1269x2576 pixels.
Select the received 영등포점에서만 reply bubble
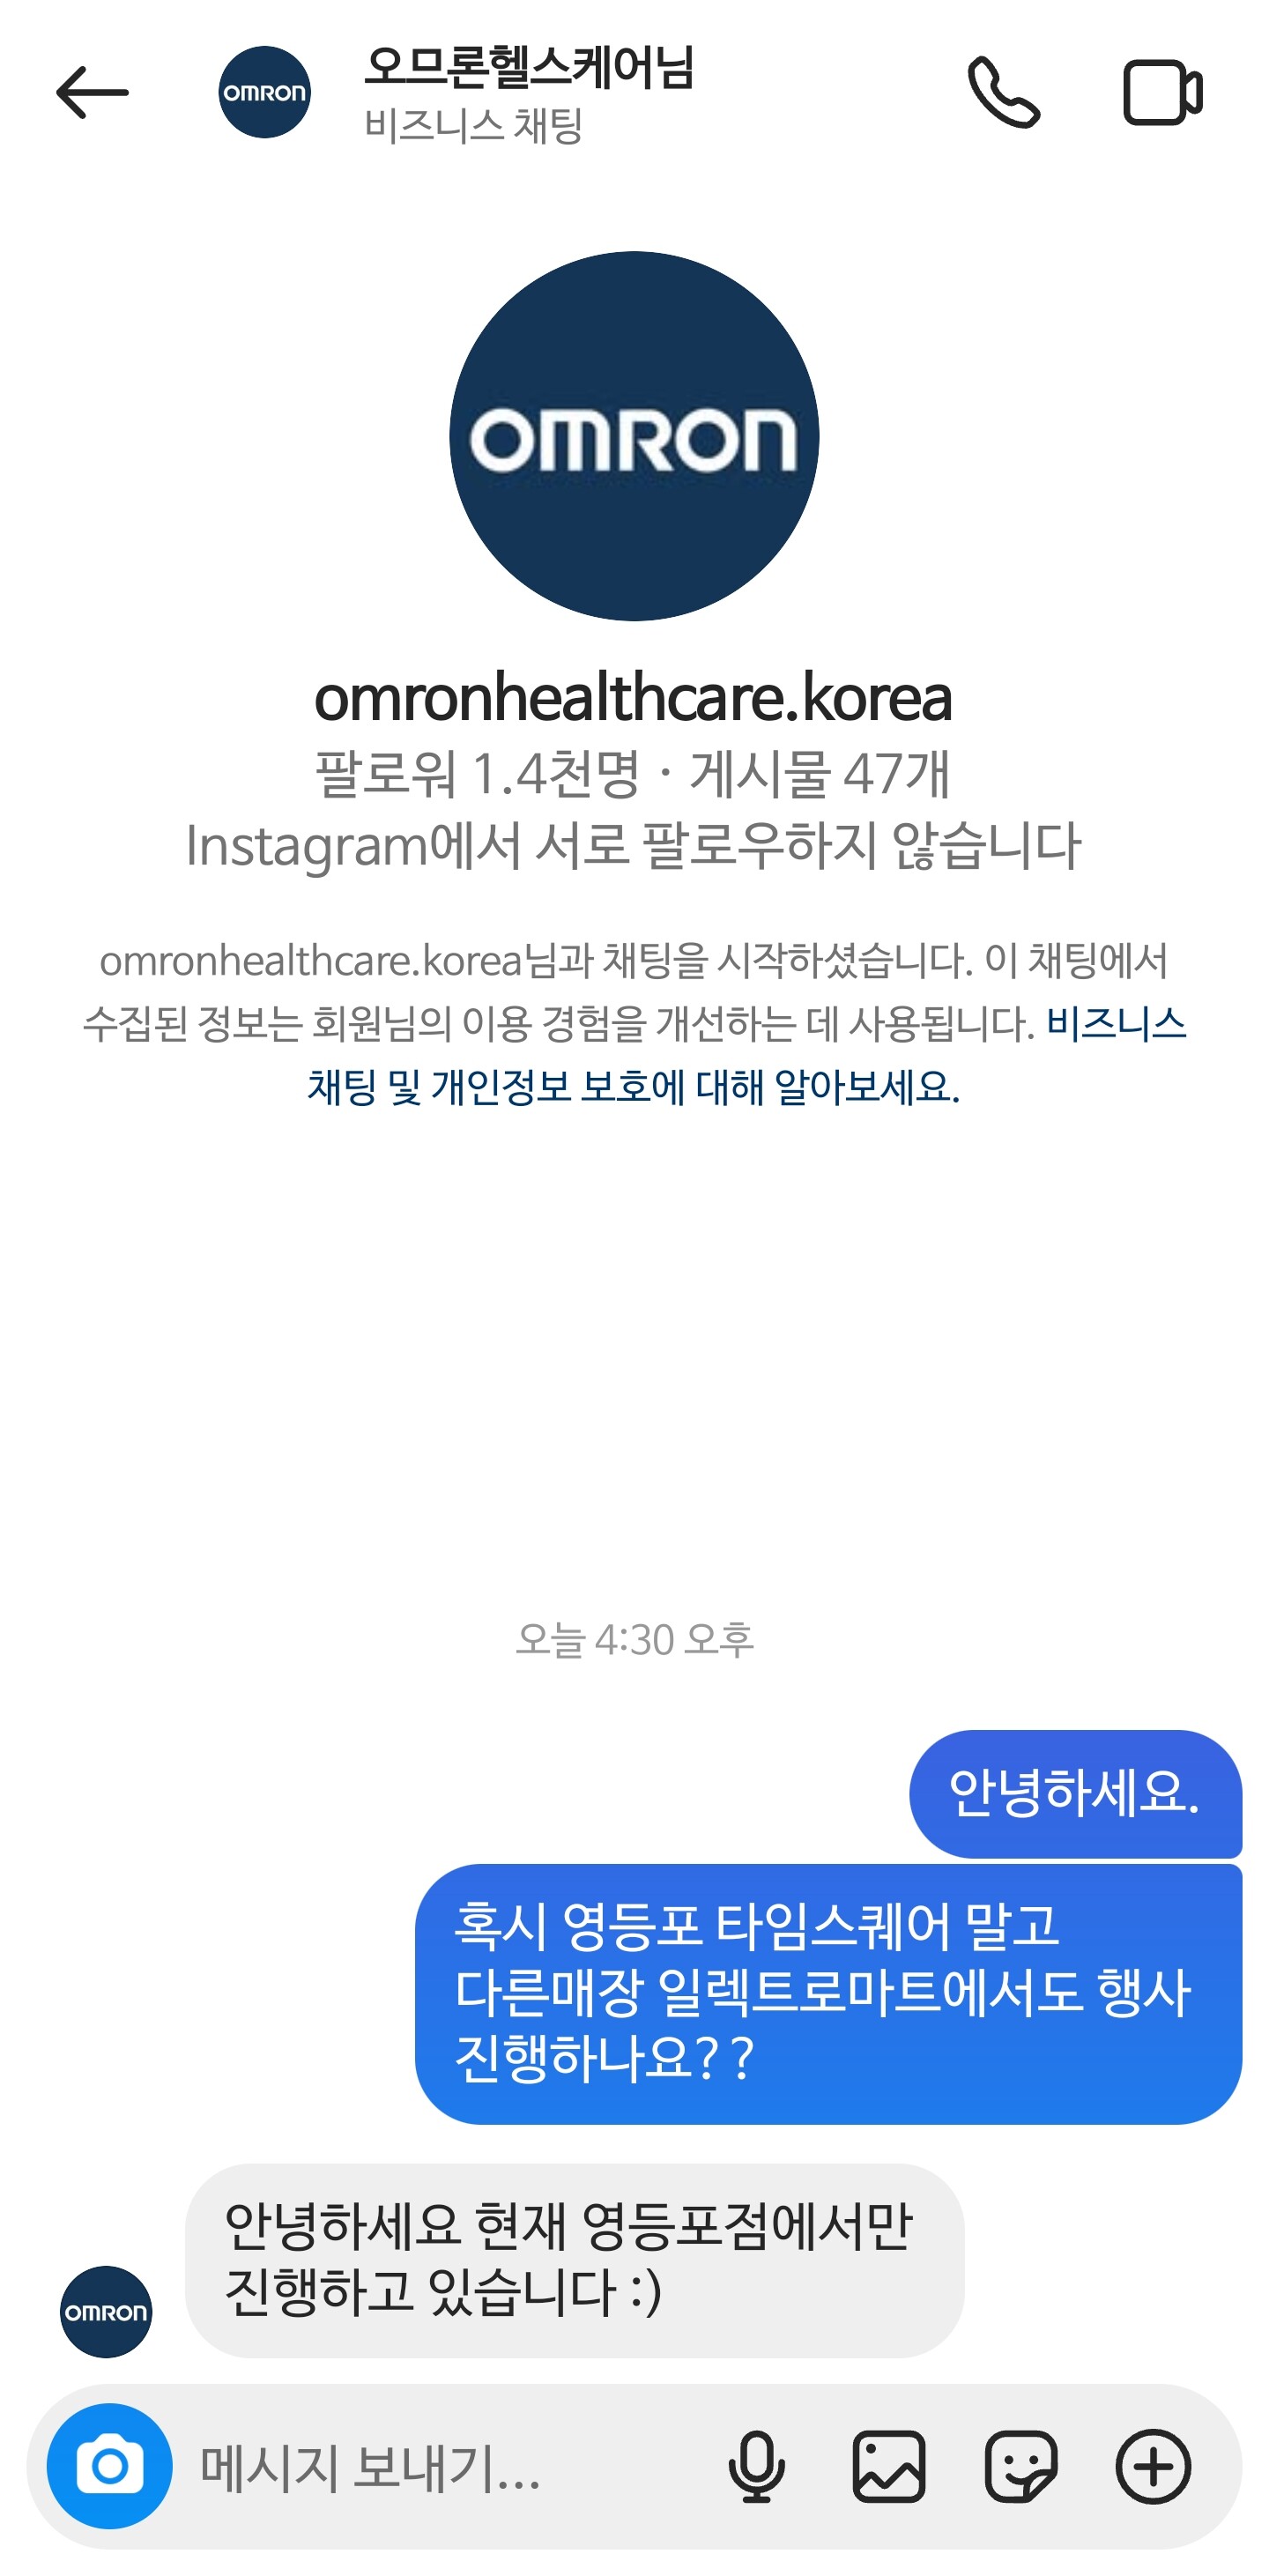pyautogui.click(x=574, y=2260)
